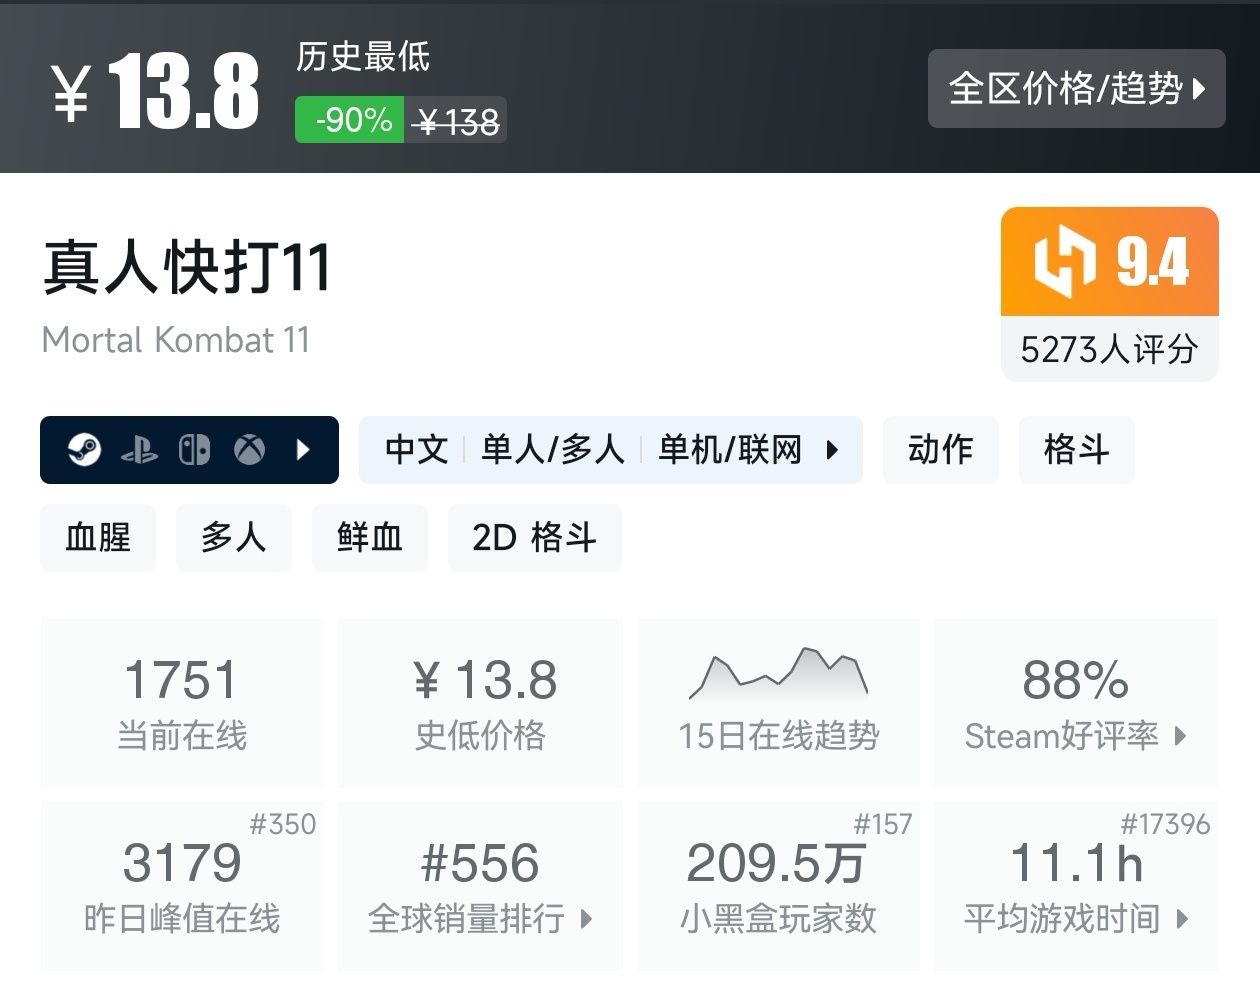Select the 单人/多人 label
1260x985 pixels.
552,450
